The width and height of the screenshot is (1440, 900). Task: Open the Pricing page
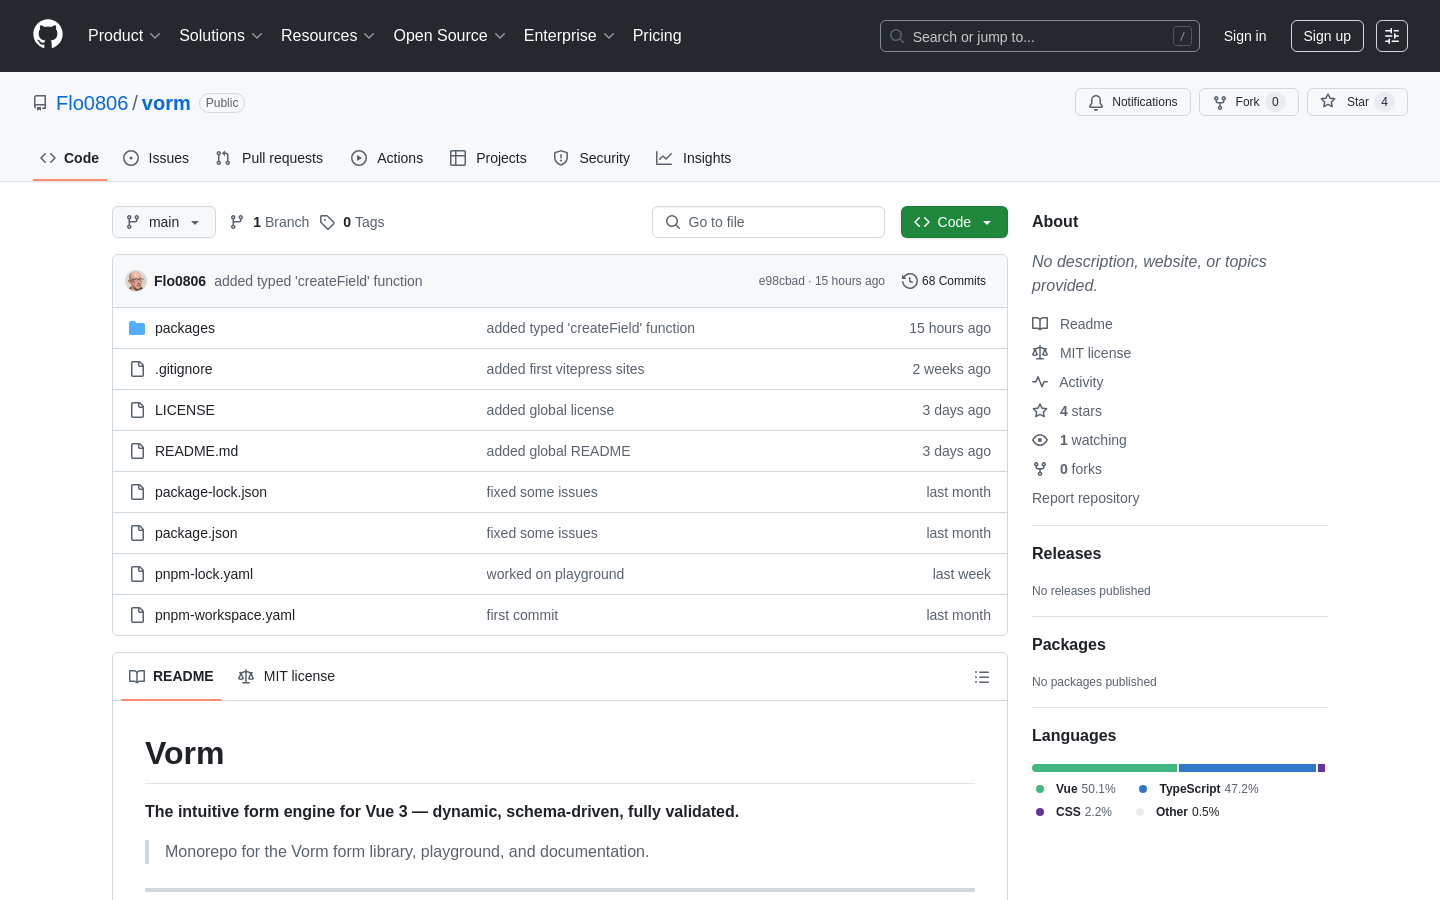657,36
